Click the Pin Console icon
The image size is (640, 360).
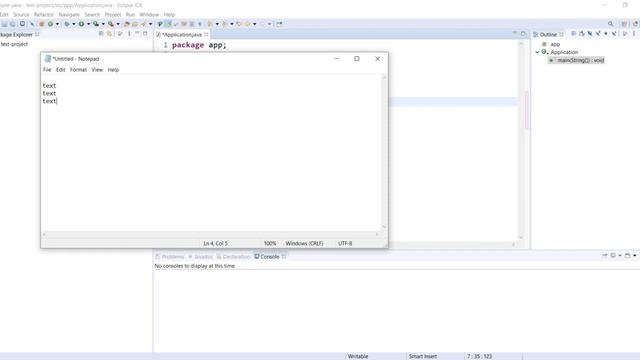tap(604, 256)
